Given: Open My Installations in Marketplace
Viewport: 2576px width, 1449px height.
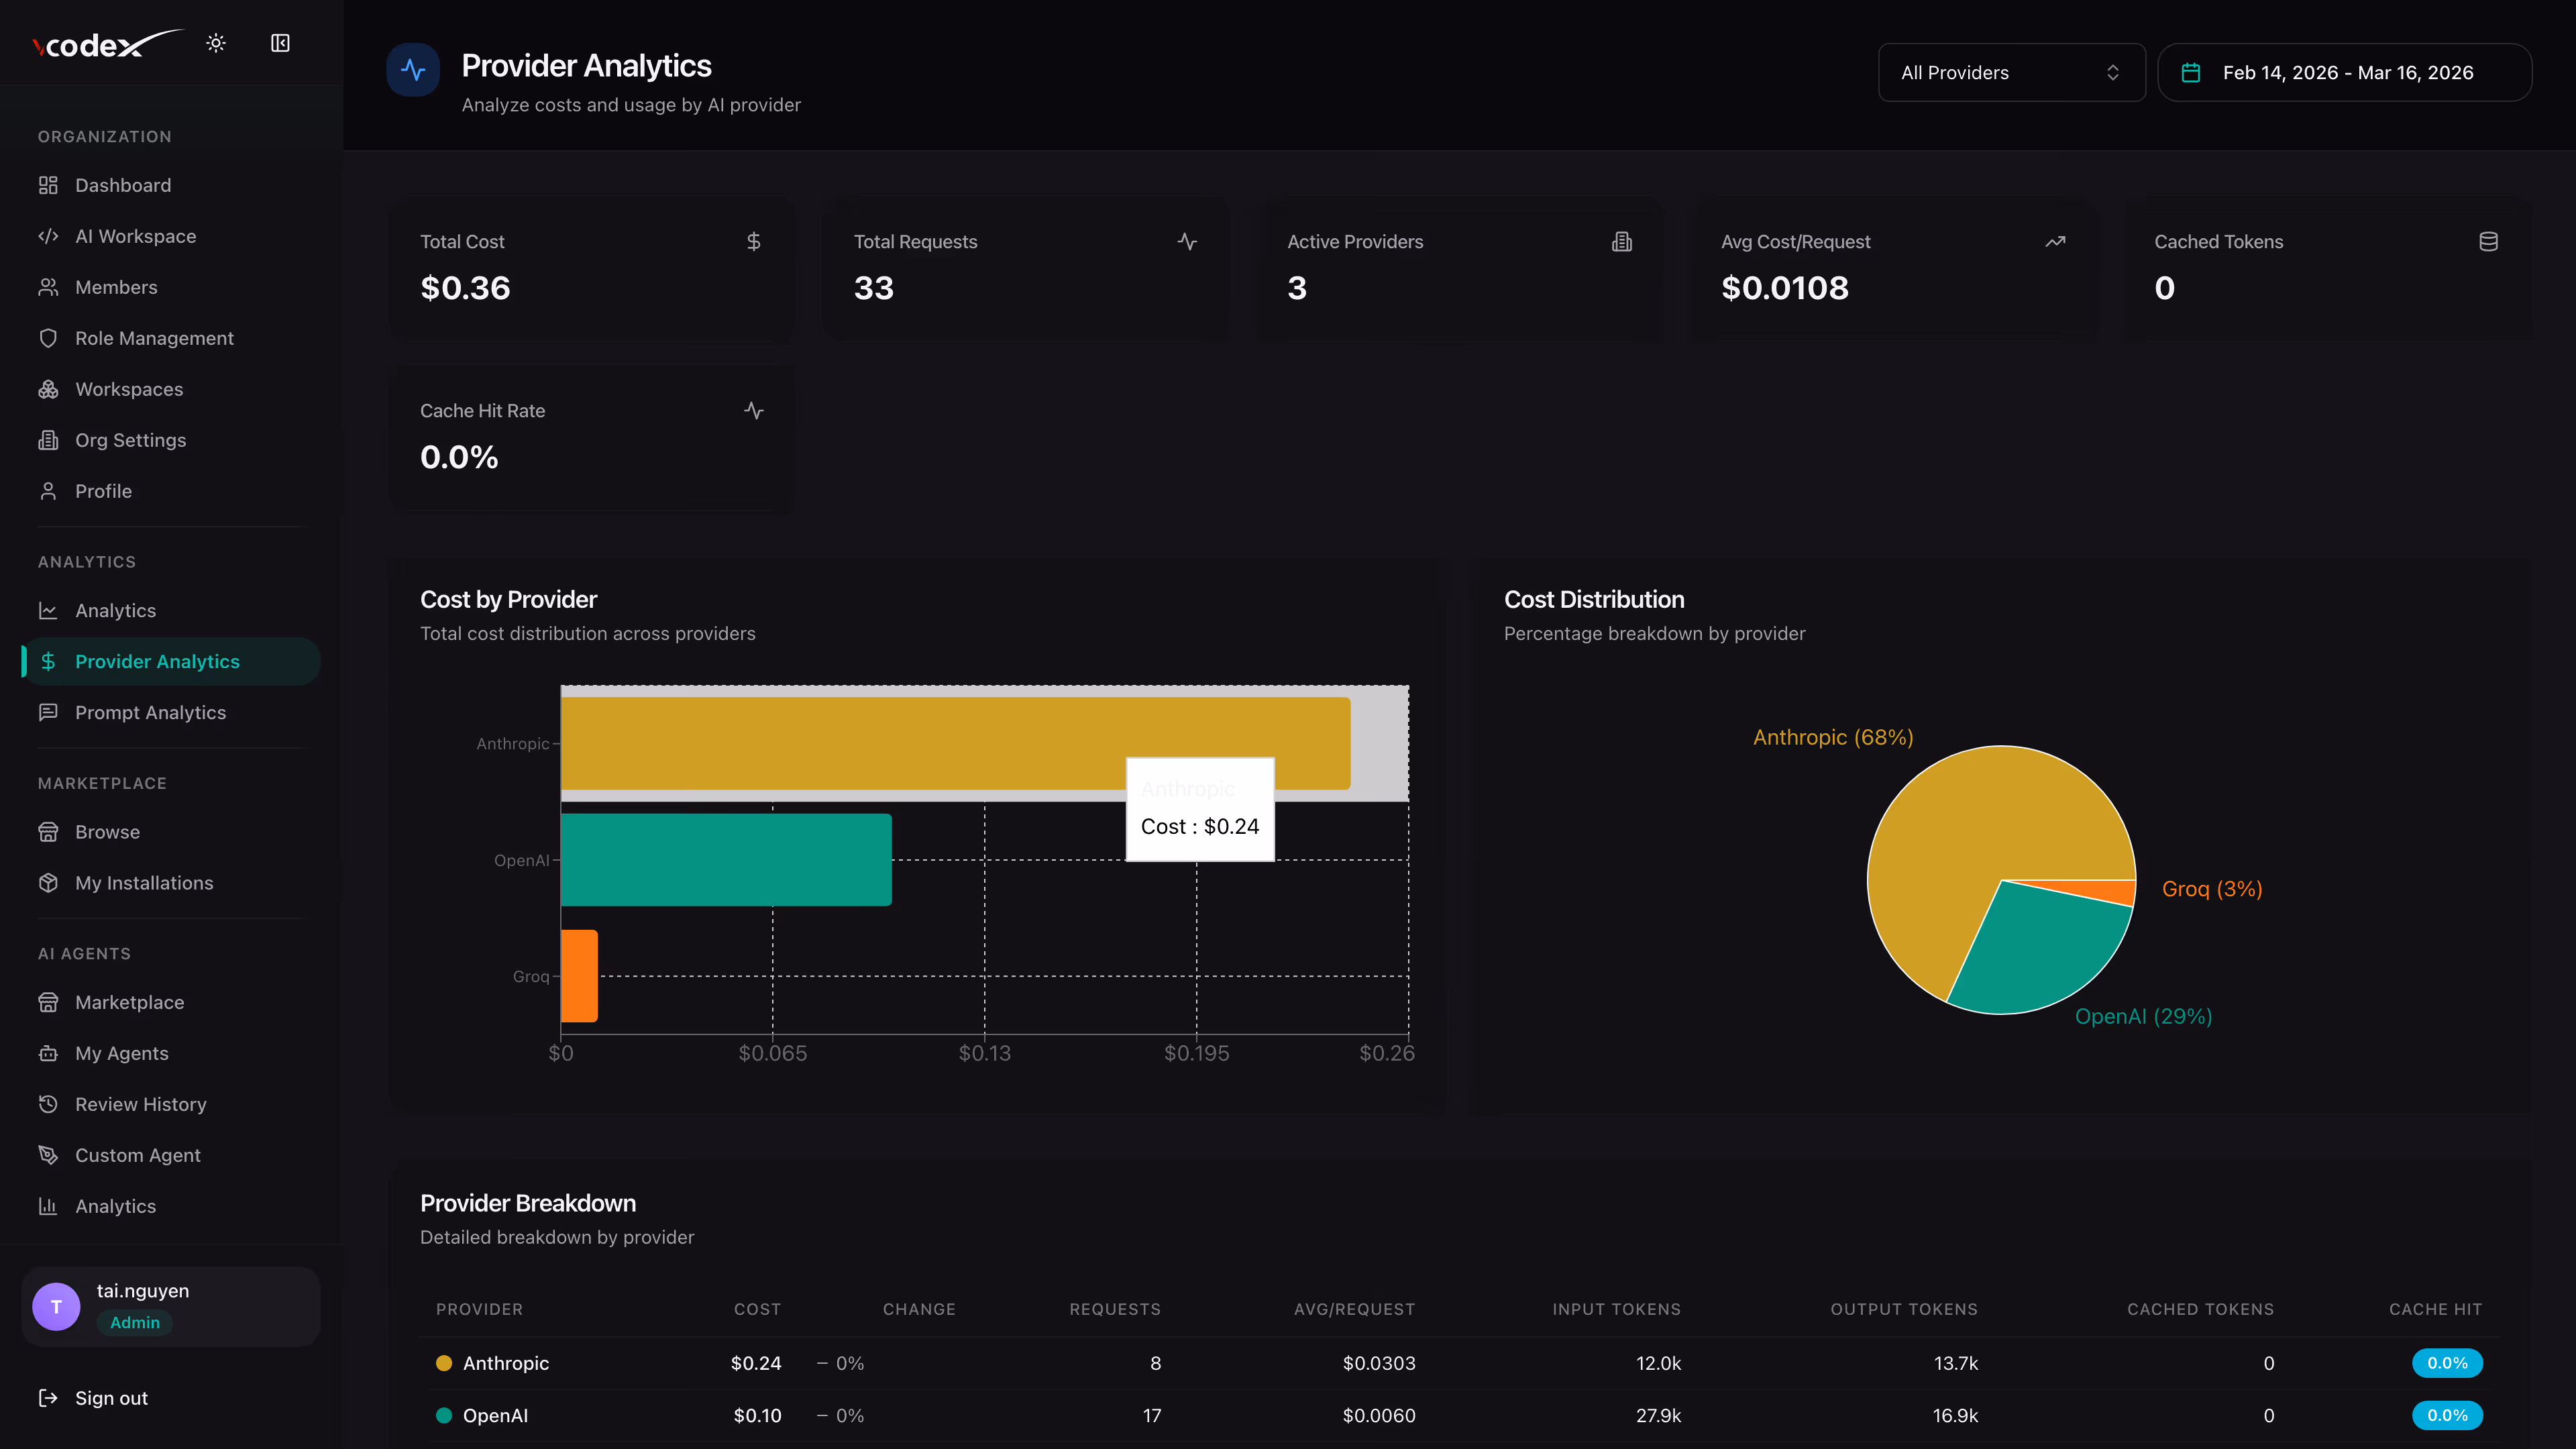Looking at the screenshot, I should [x=144, y=883].
